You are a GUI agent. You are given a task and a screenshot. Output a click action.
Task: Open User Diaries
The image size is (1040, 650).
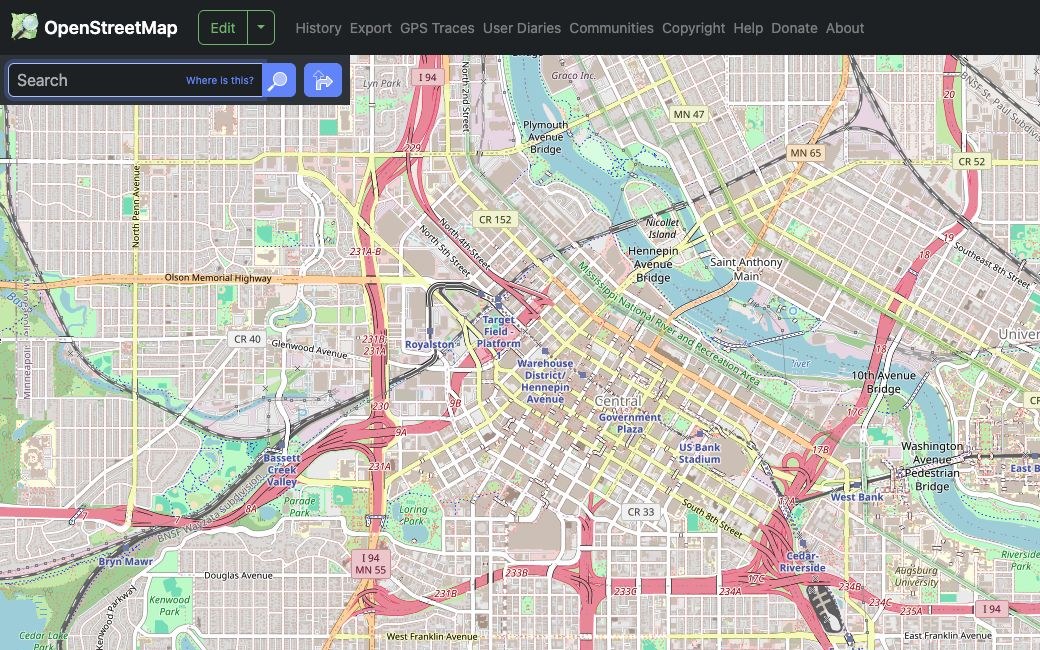[x=522, y=28]
